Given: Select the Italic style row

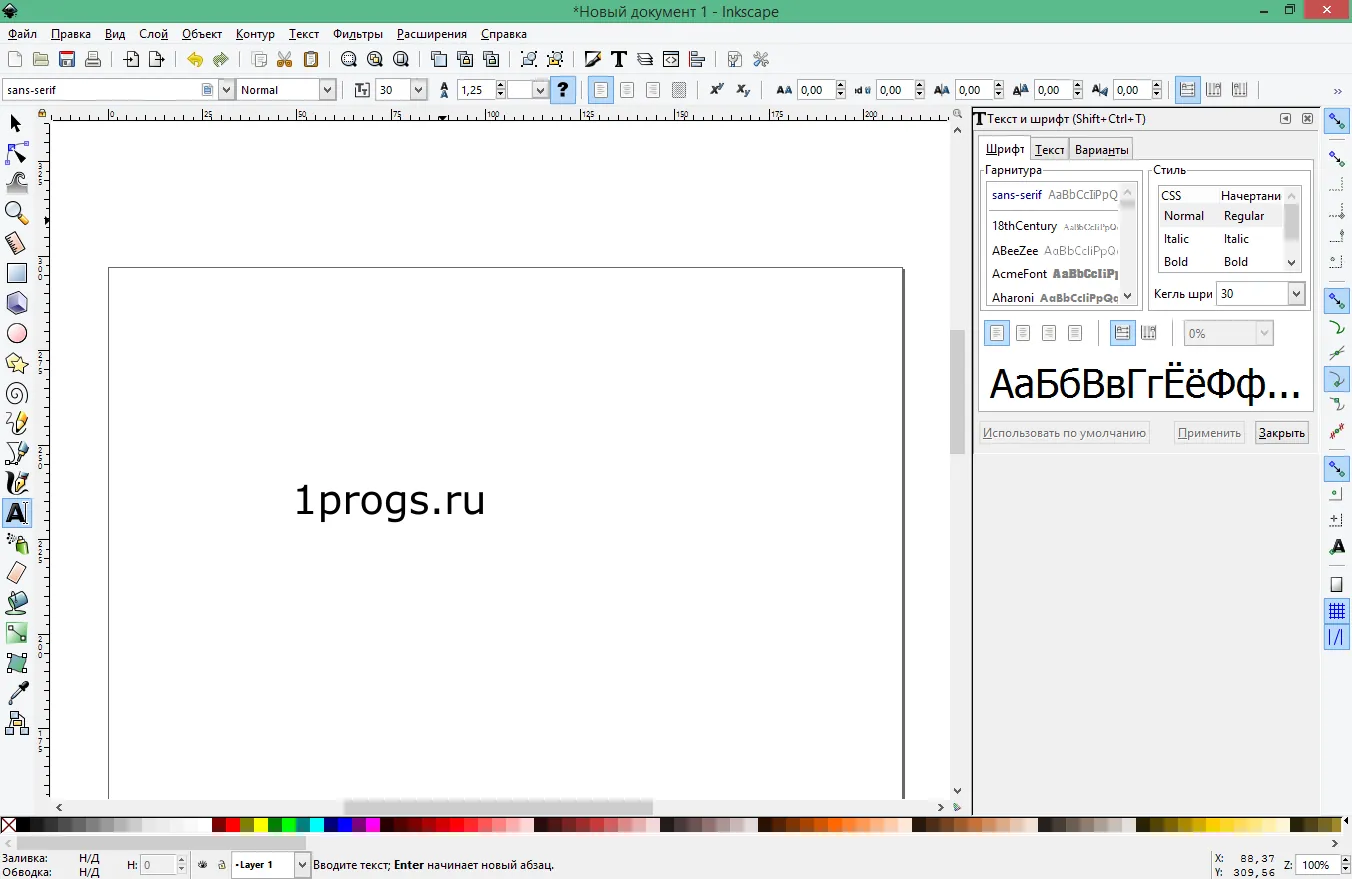Looking at the screenshot, I should point(1221,239).
